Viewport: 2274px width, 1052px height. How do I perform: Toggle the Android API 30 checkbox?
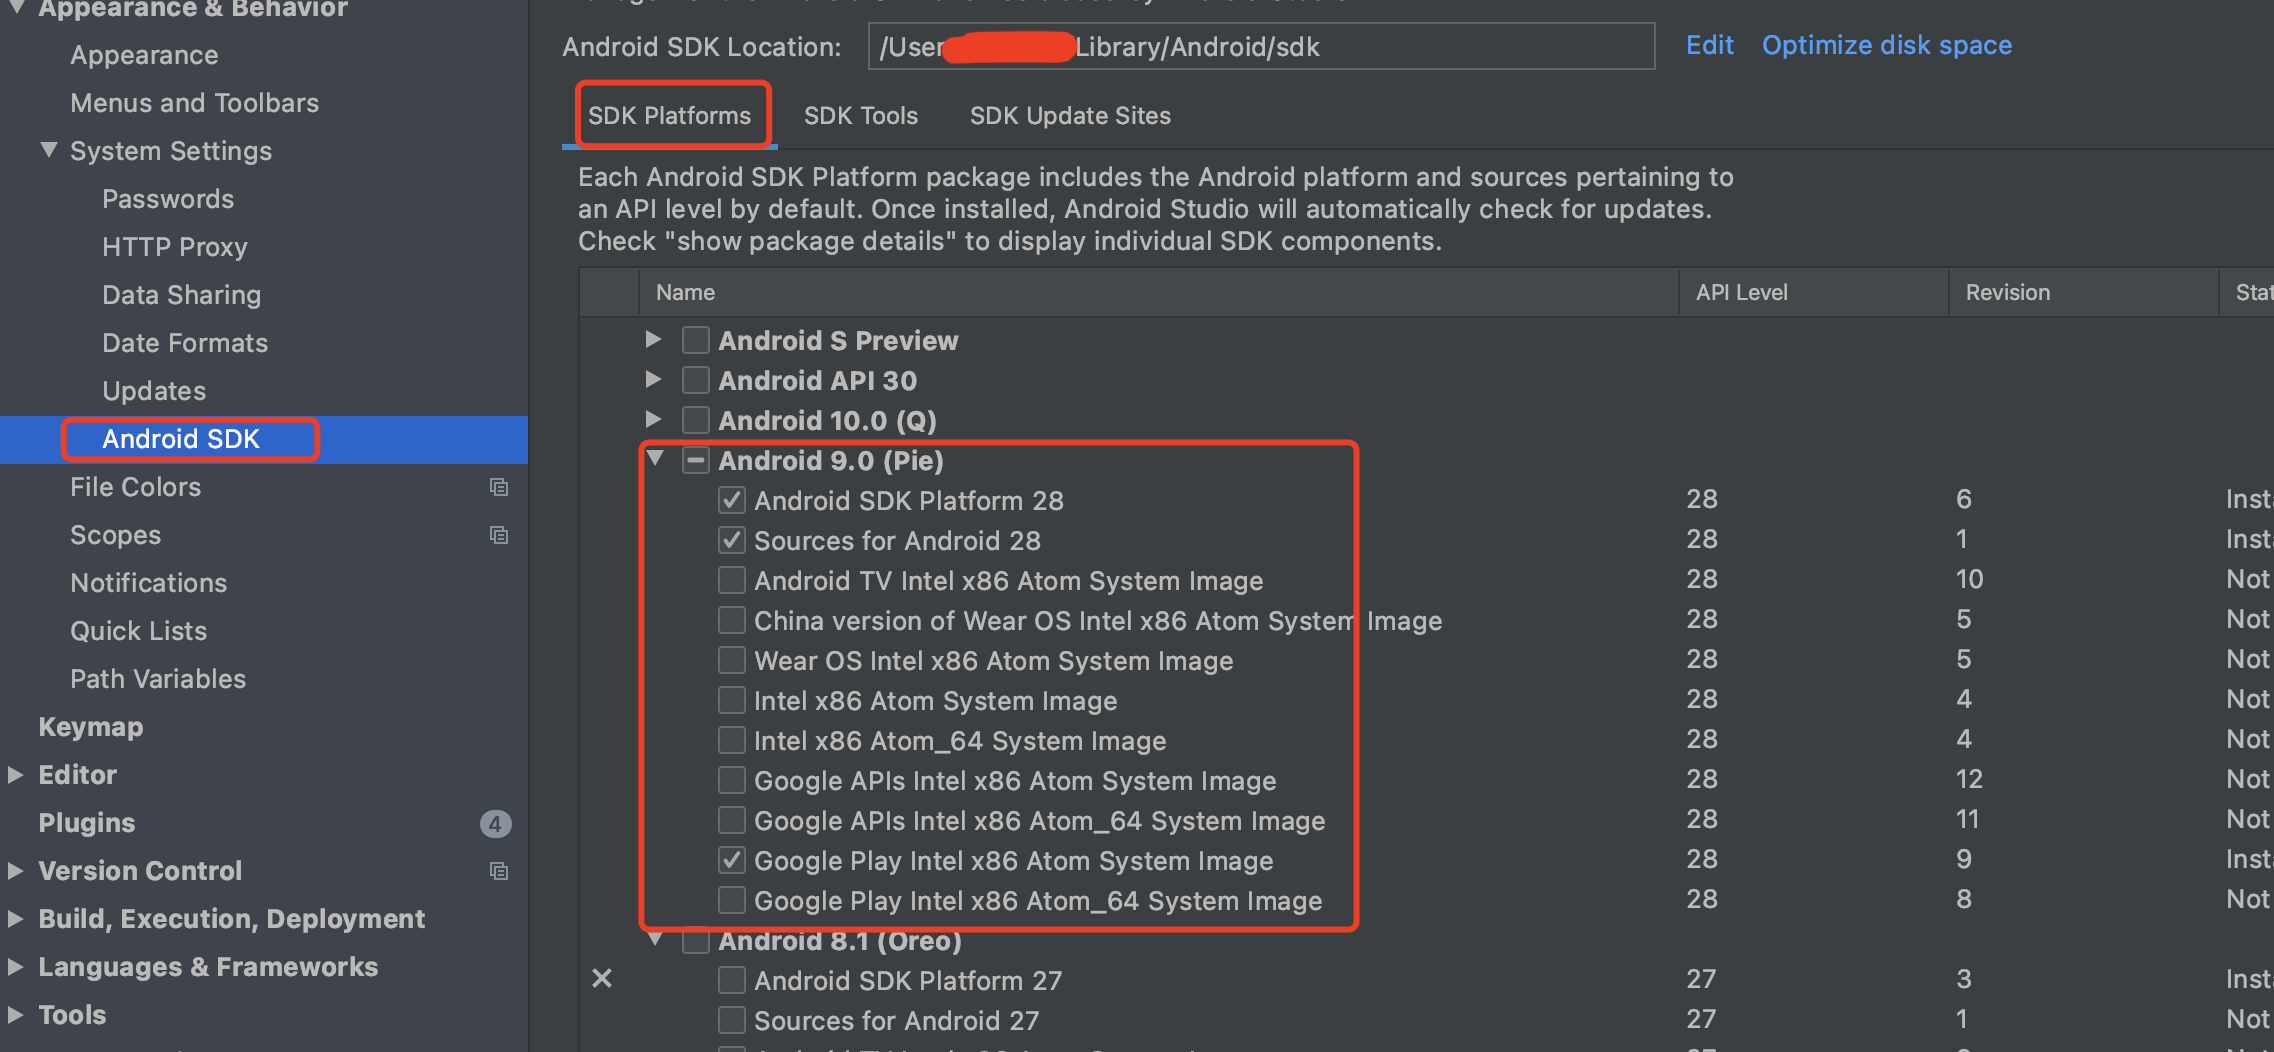tap(695, 381)
